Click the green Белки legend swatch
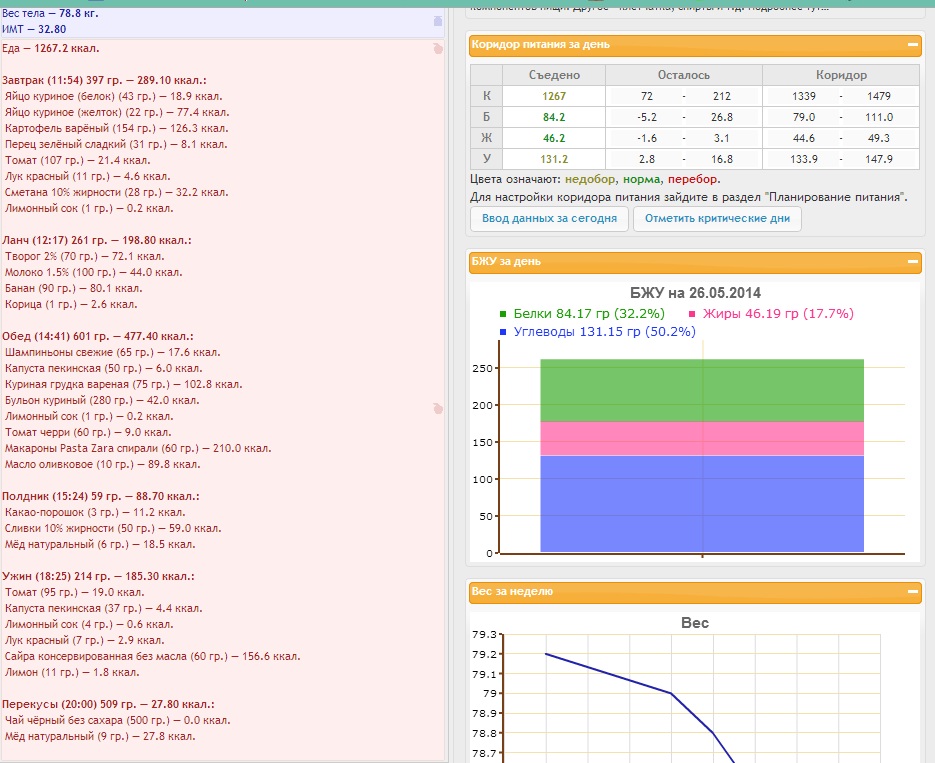This screenshot has width=935, height=763. point(504,314)
